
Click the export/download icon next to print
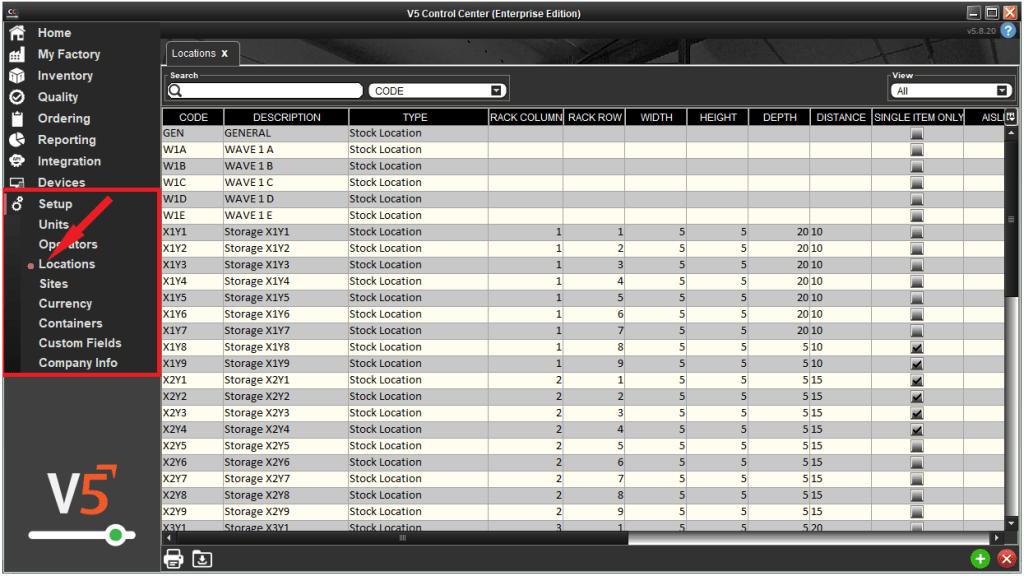click(x=201, y=558)
